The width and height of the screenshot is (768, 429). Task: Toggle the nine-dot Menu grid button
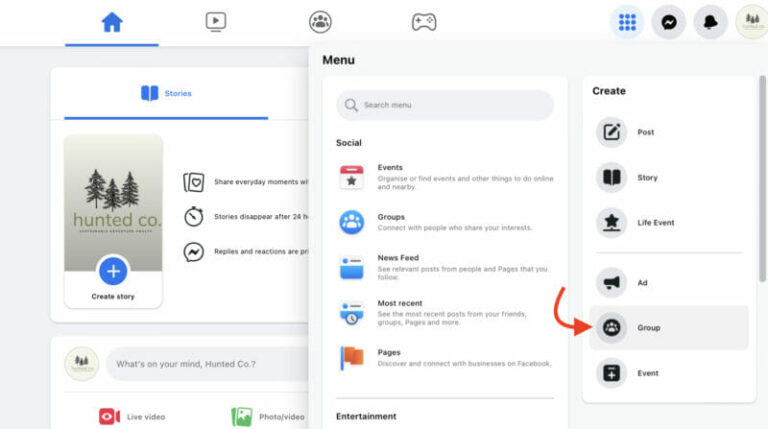click(627, 22)
